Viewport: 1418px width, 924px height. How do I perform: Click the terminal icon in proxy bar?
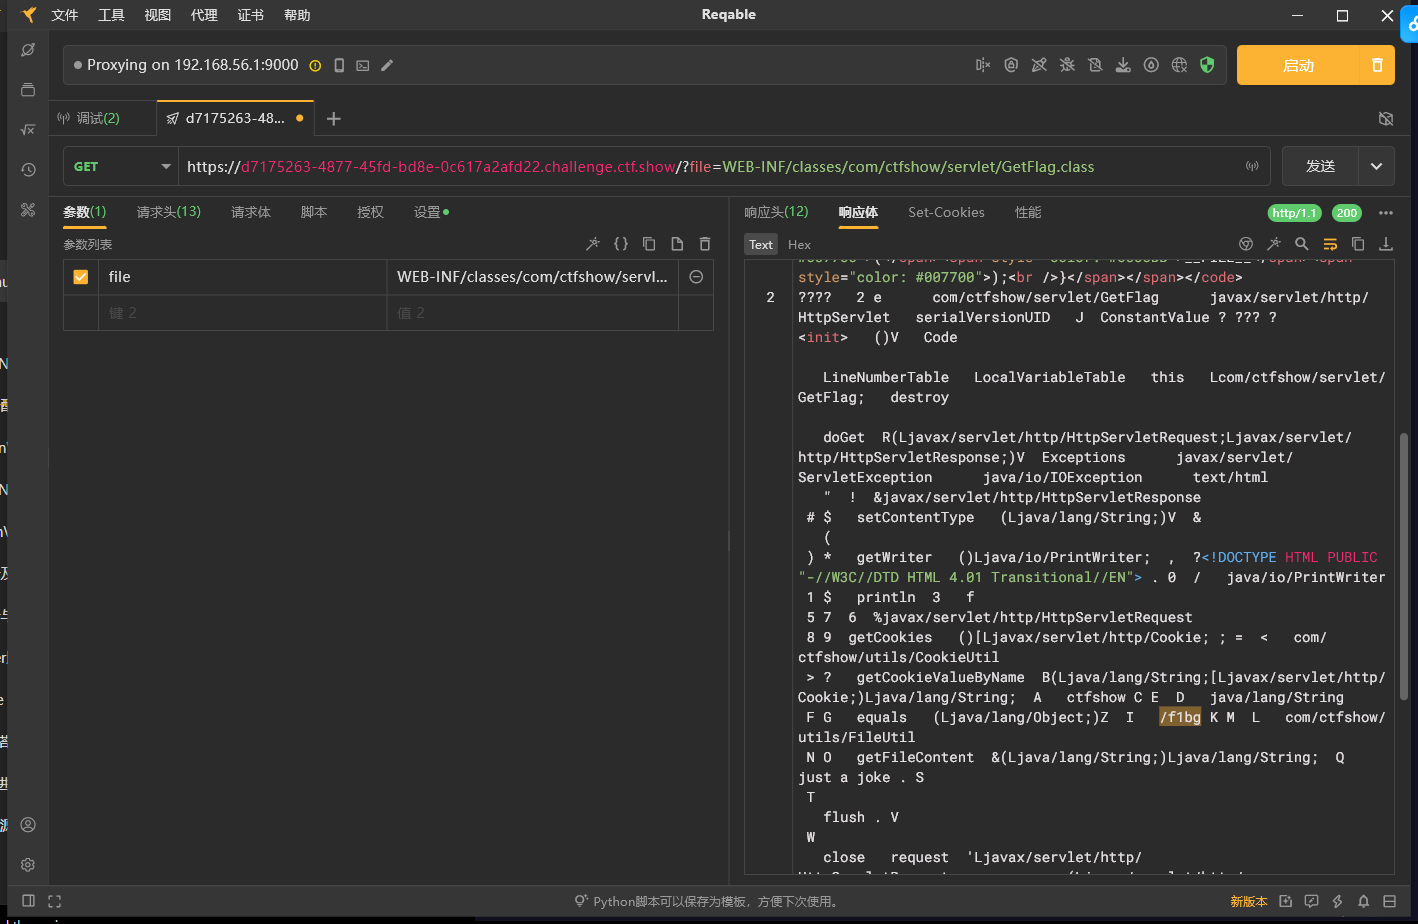(x=363, y=65)
